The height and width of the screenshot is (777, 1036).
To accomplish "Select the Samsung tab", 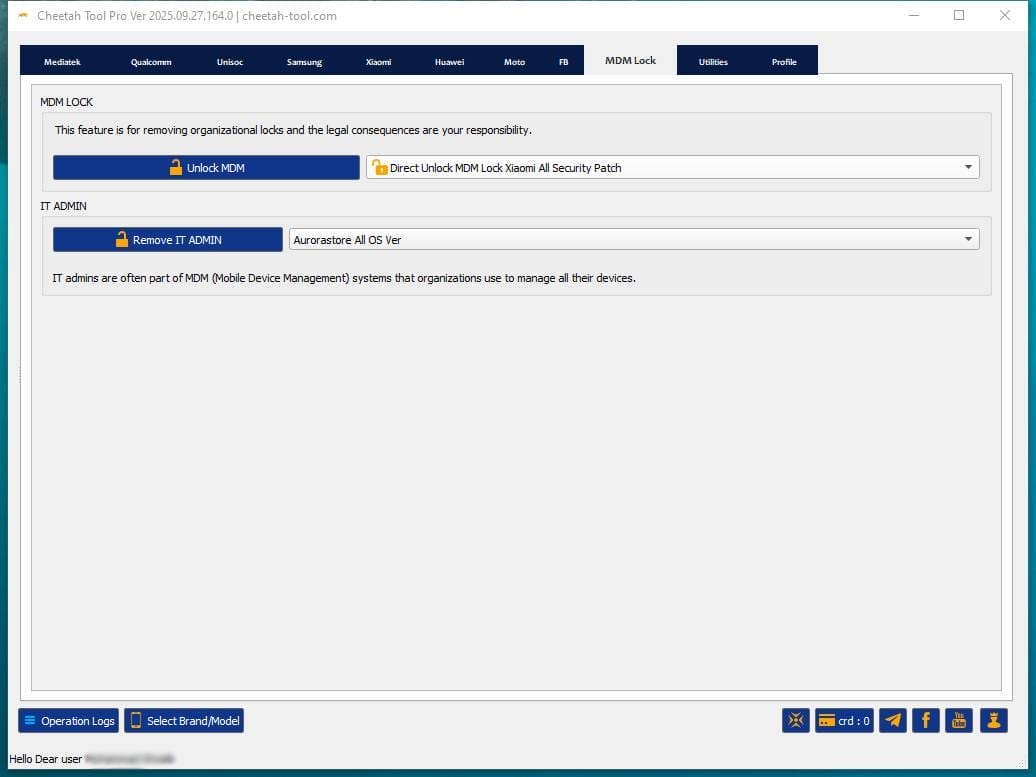I will point(304,61).
